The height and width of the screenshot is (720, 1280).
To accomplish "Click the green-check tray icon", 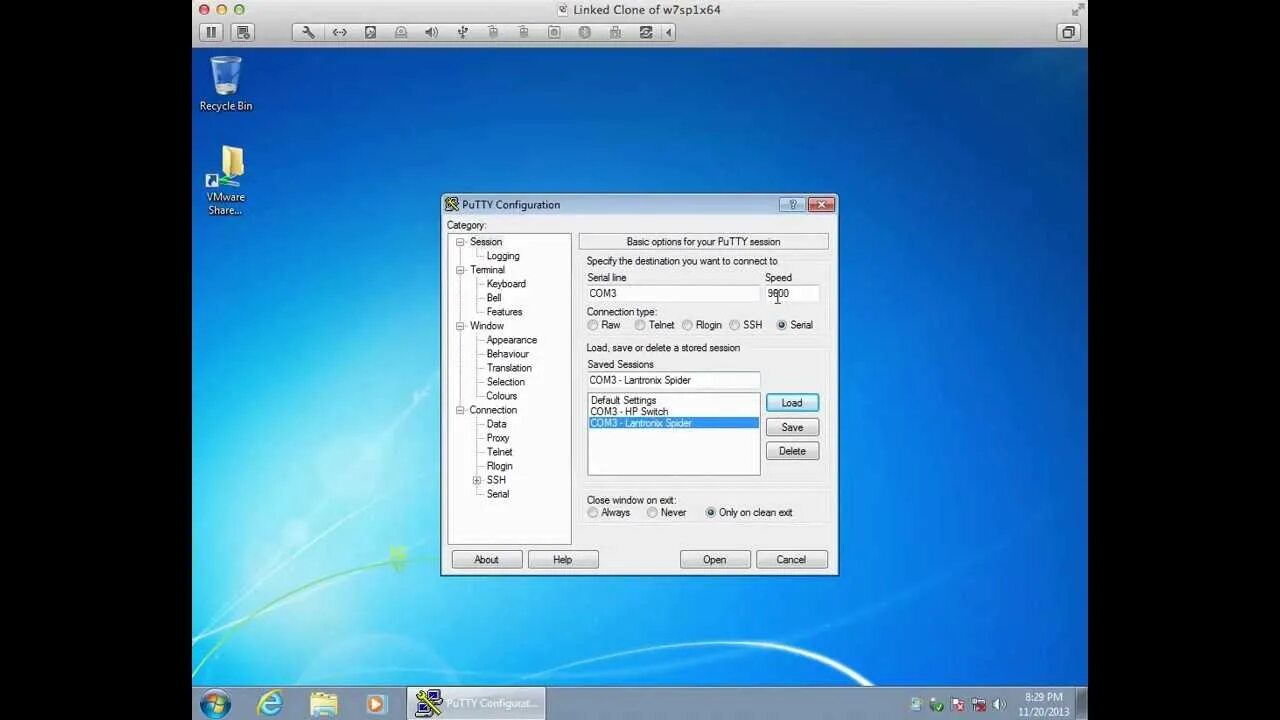I will click(x=936, y=704).
